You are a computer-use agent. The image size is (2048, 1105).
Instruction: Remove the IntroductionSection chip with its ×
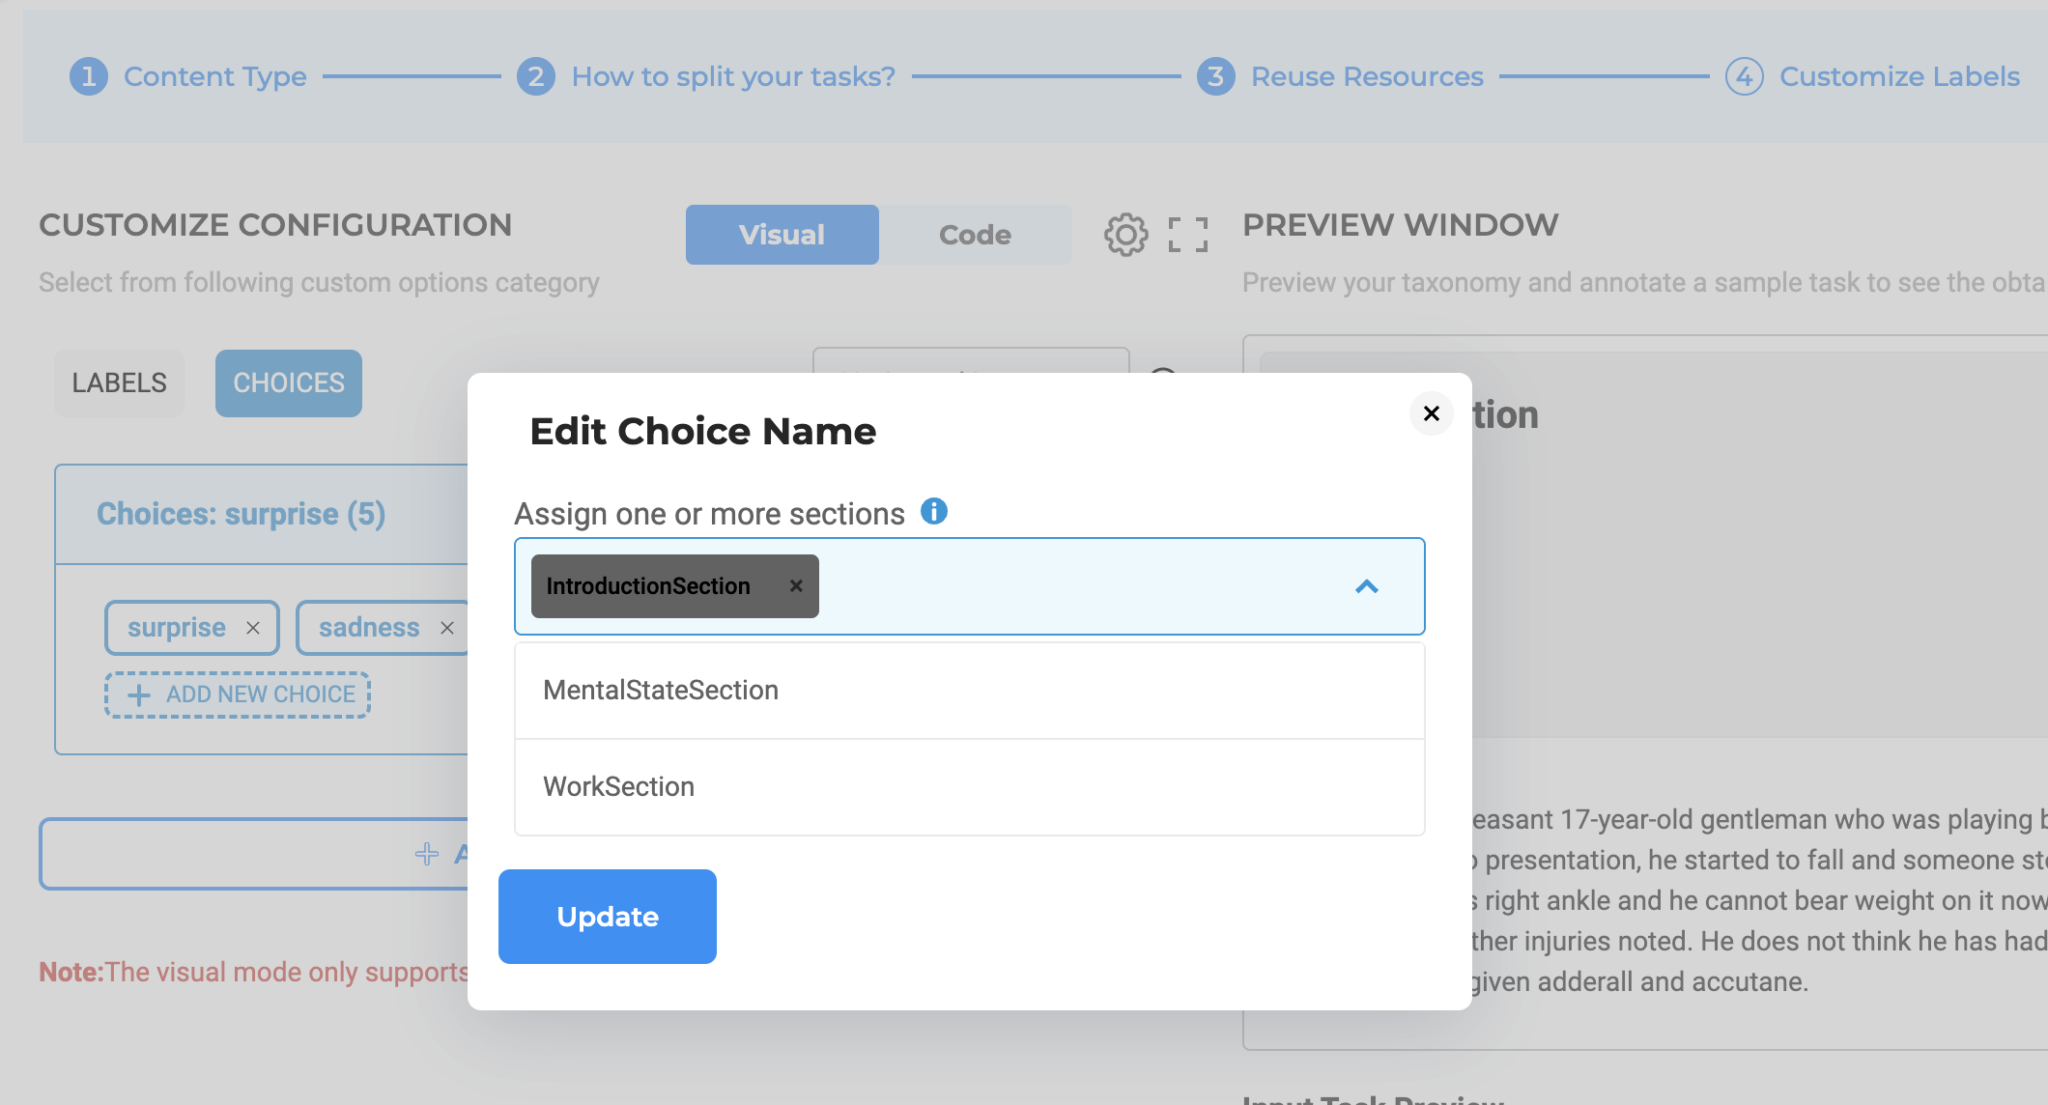pos(796,586)
